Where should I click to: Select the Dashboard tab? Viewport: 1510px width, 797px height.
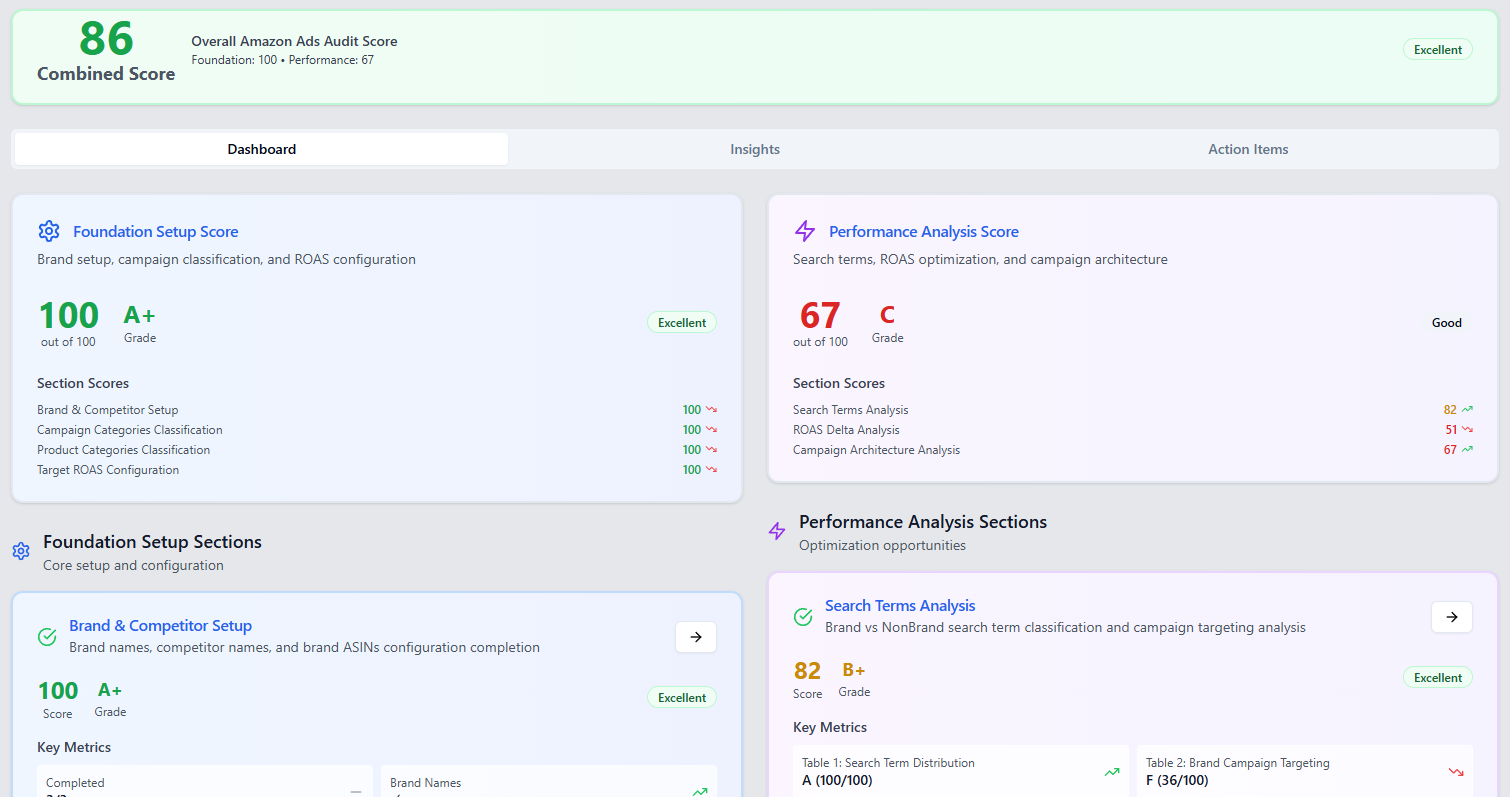point(261,148)
